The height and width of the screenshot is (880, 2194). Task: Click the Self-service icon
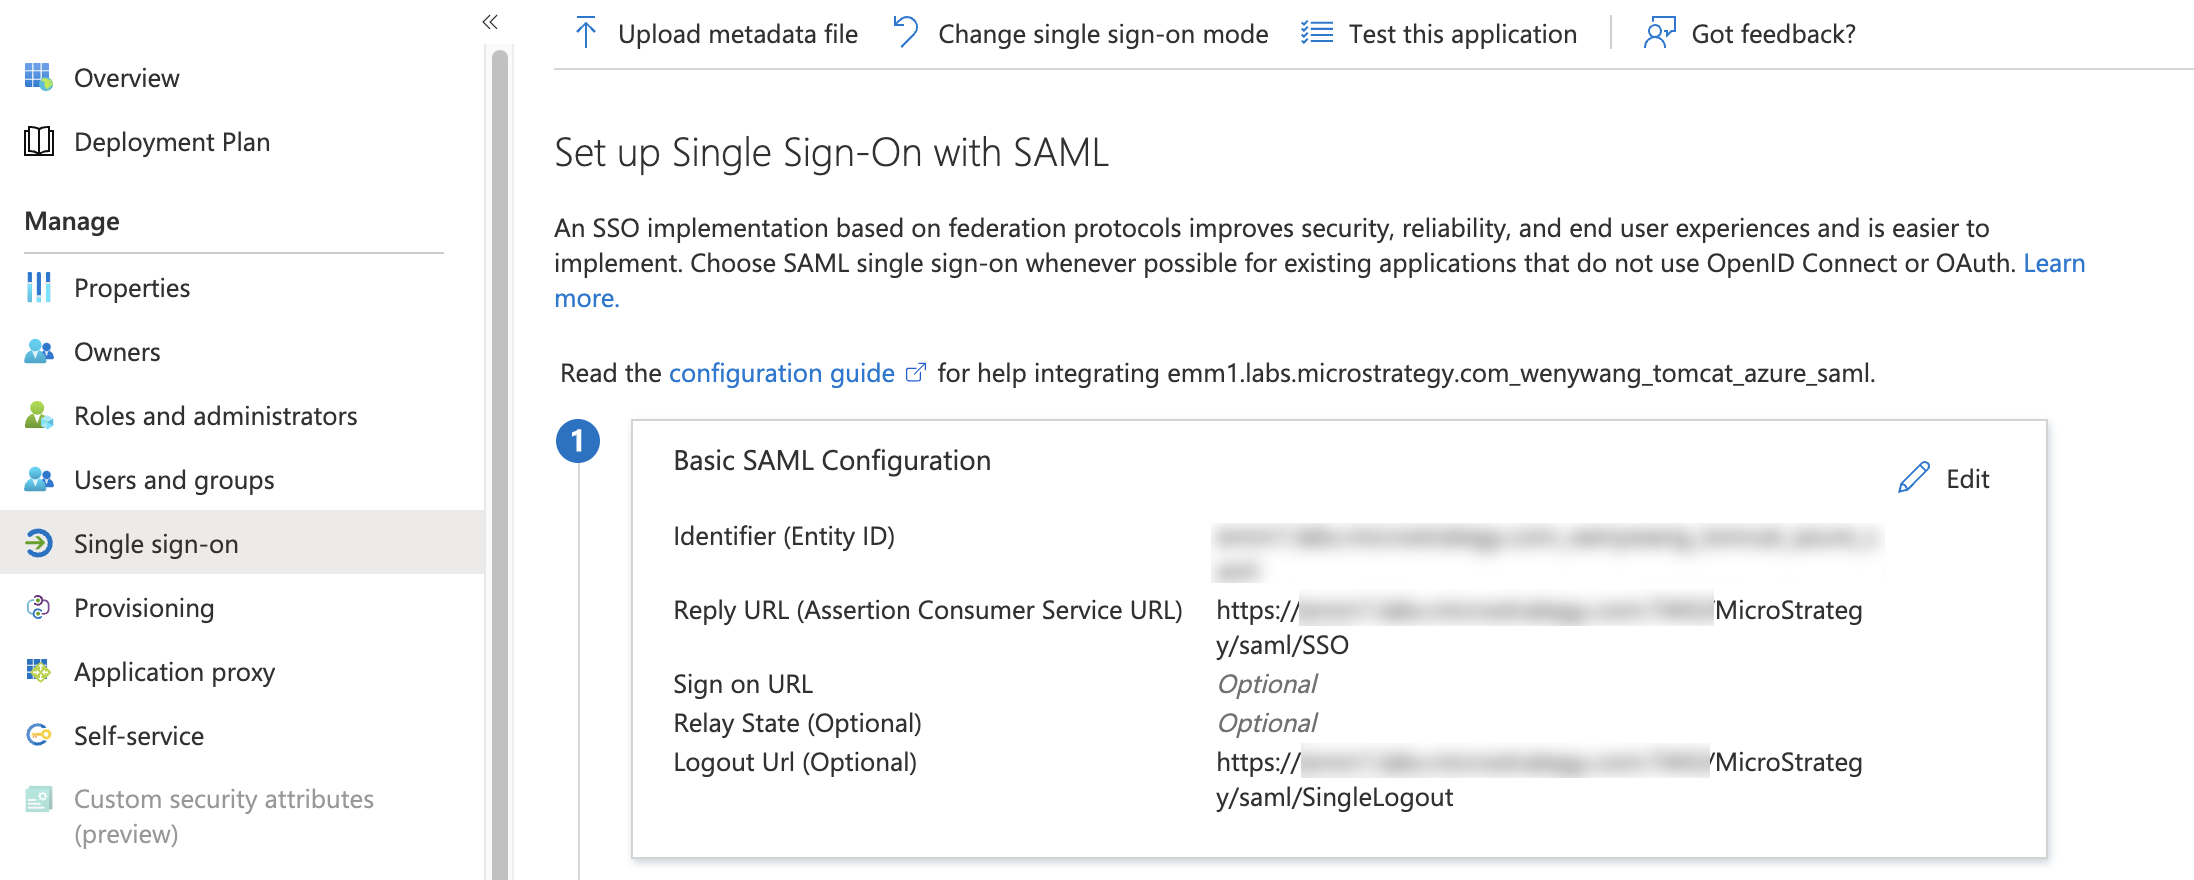coord(38,735)
